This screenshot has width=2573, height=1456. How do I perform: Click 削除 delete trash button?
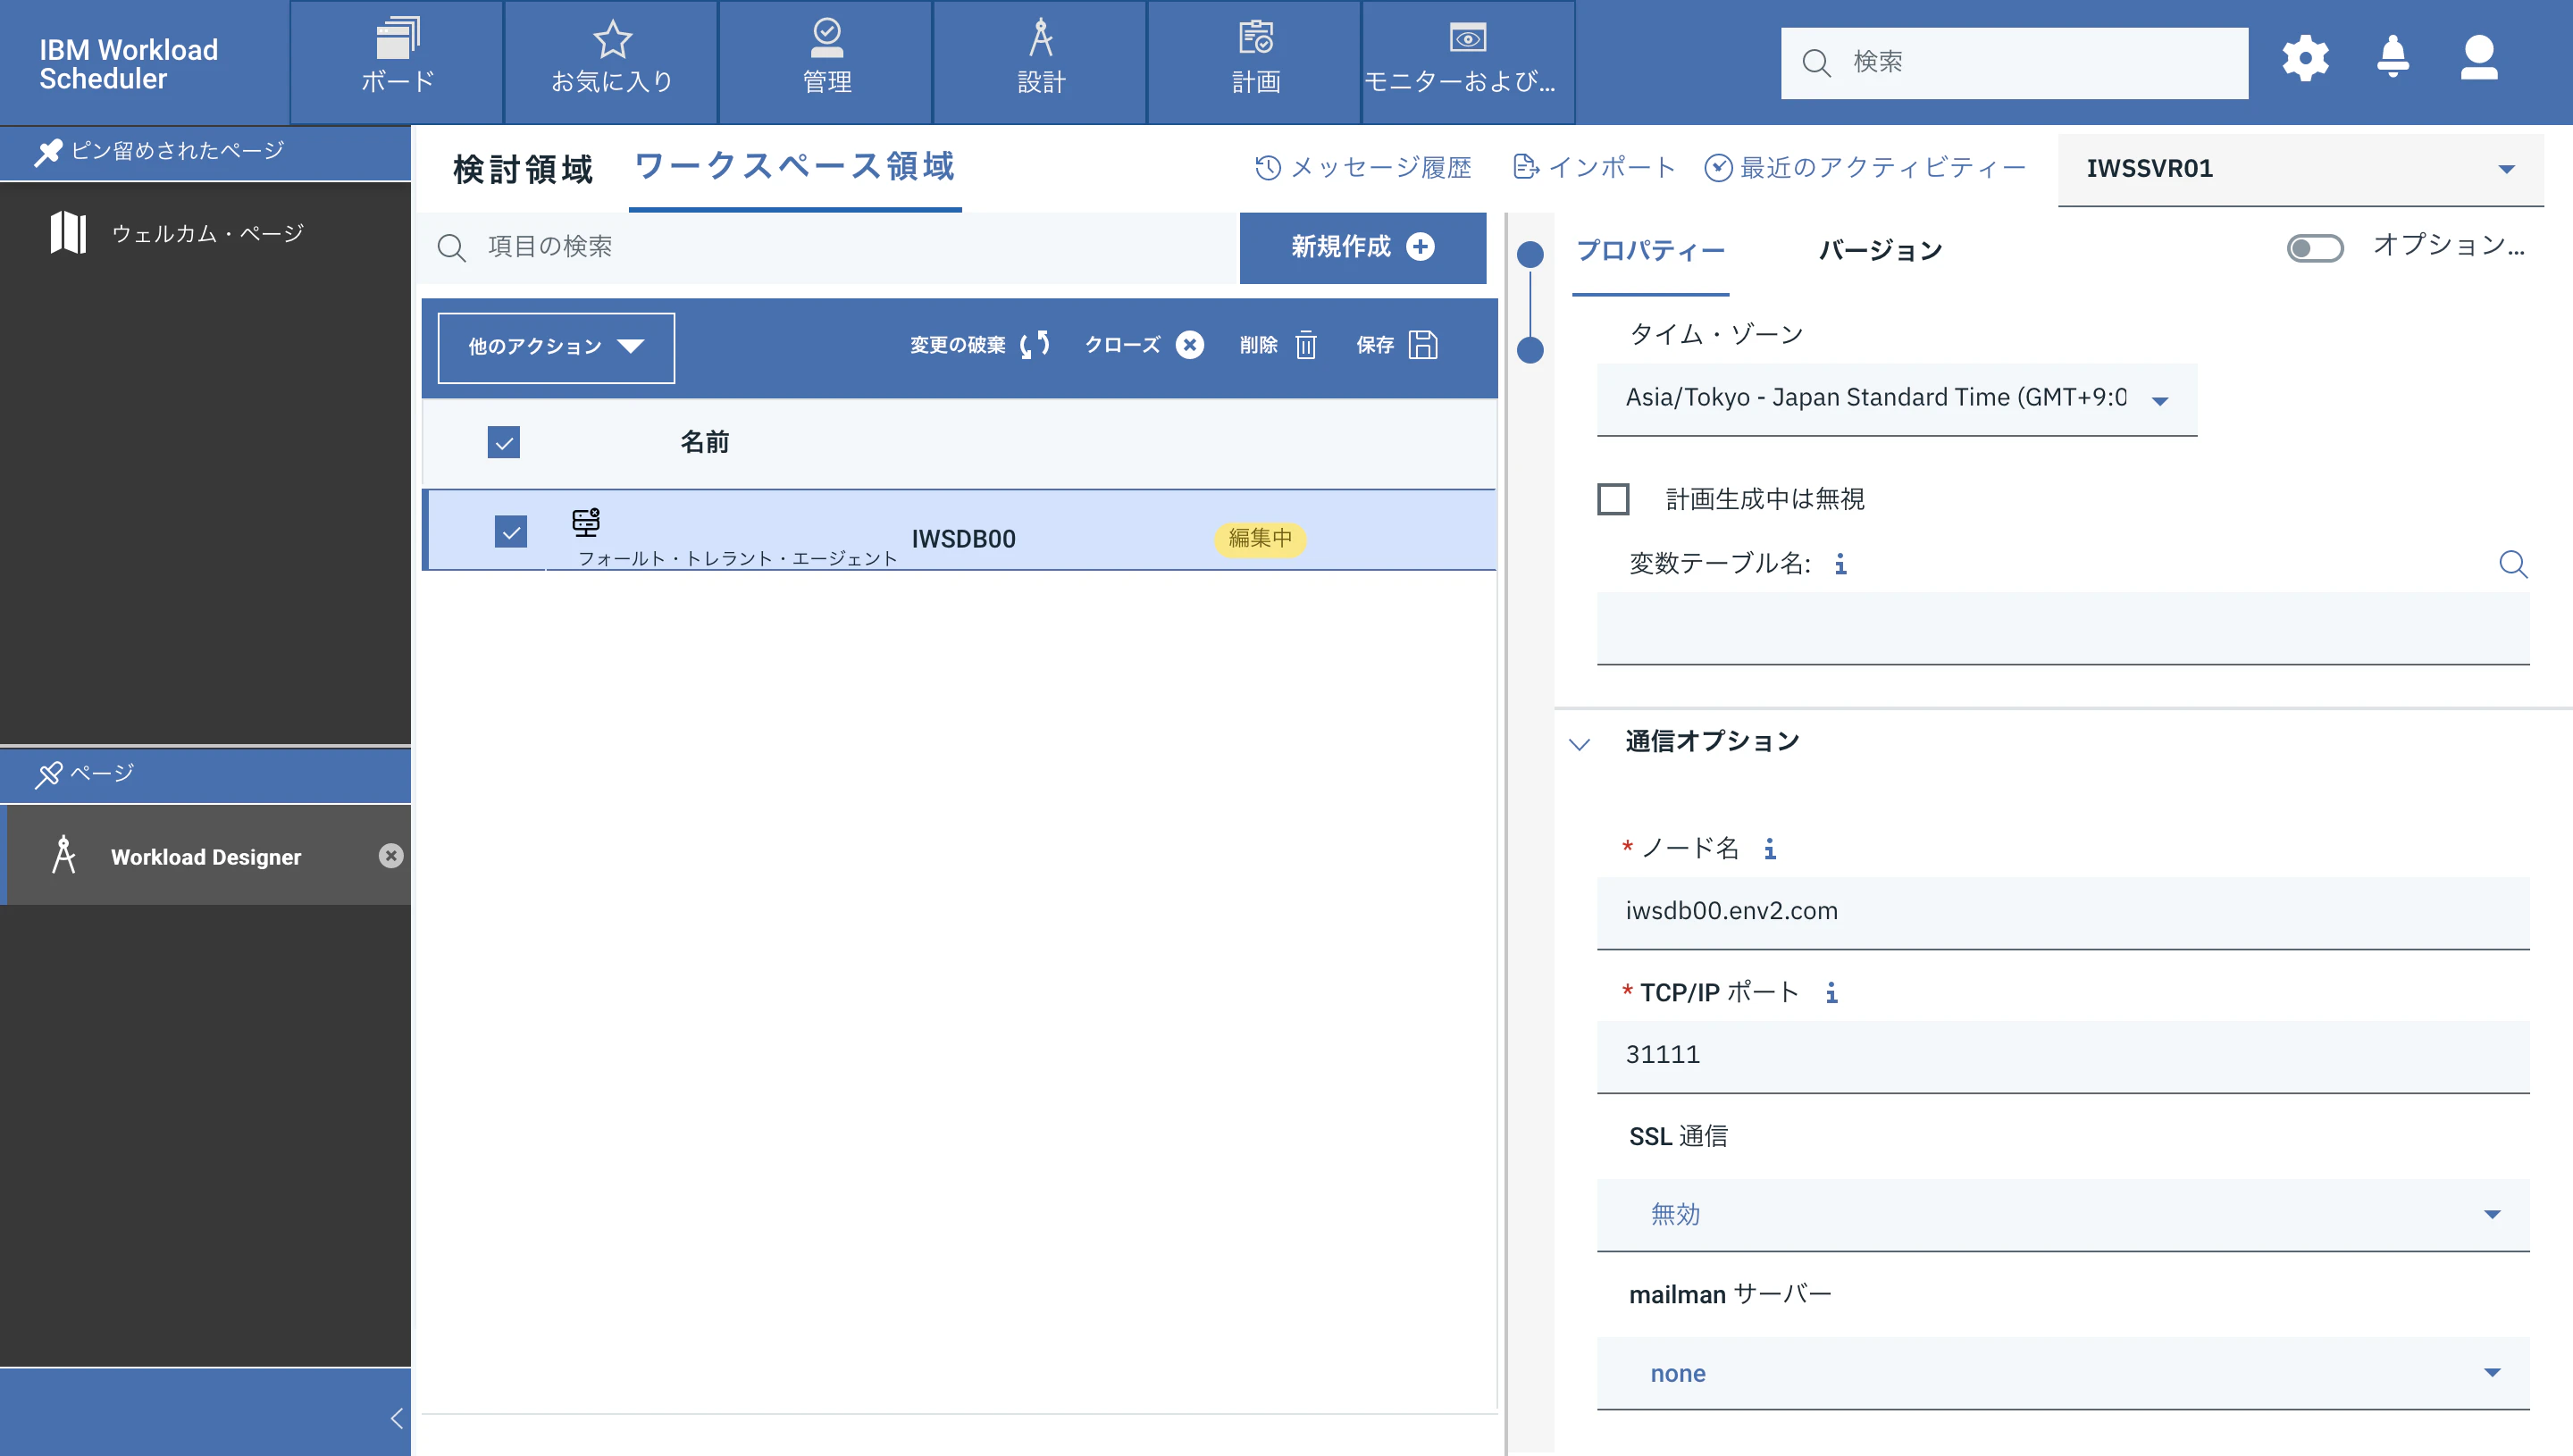[1279, 345]
